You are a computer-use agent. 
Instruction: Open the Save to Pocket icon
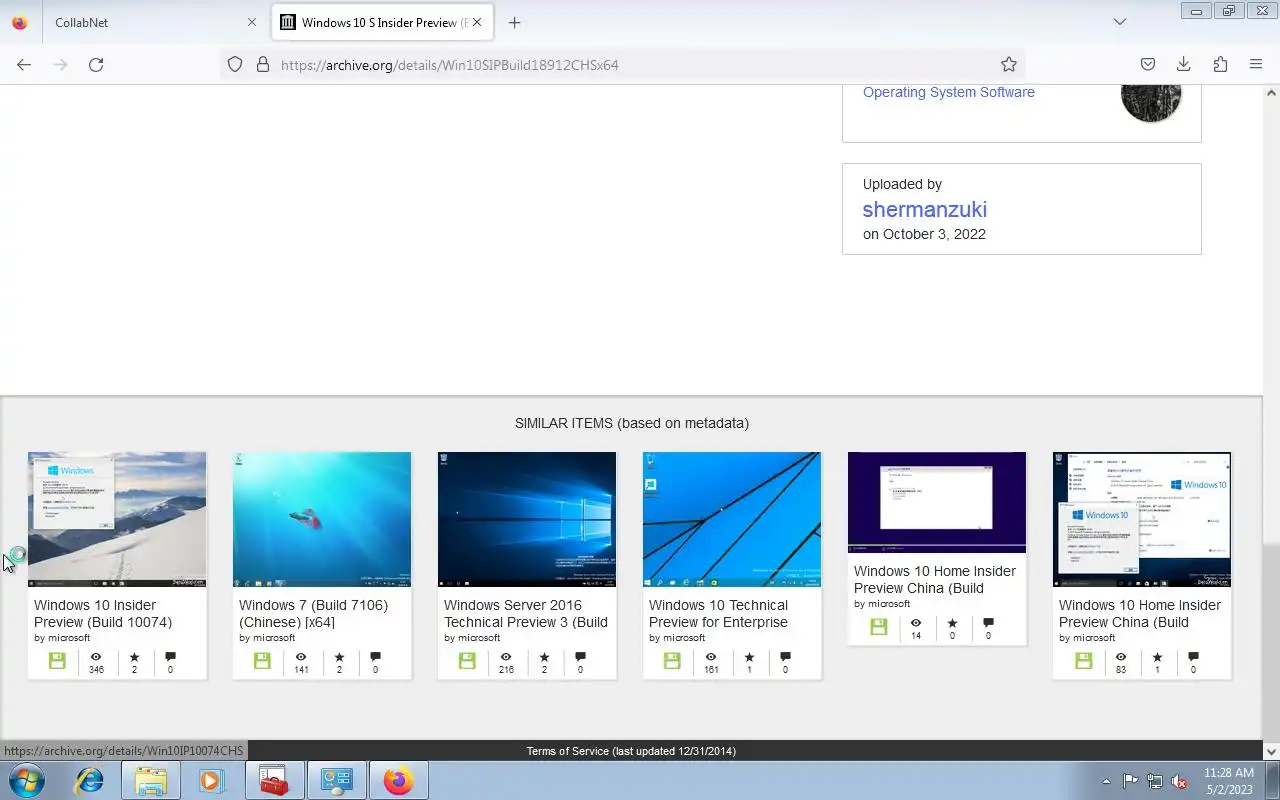click(x=1148, y=64)
